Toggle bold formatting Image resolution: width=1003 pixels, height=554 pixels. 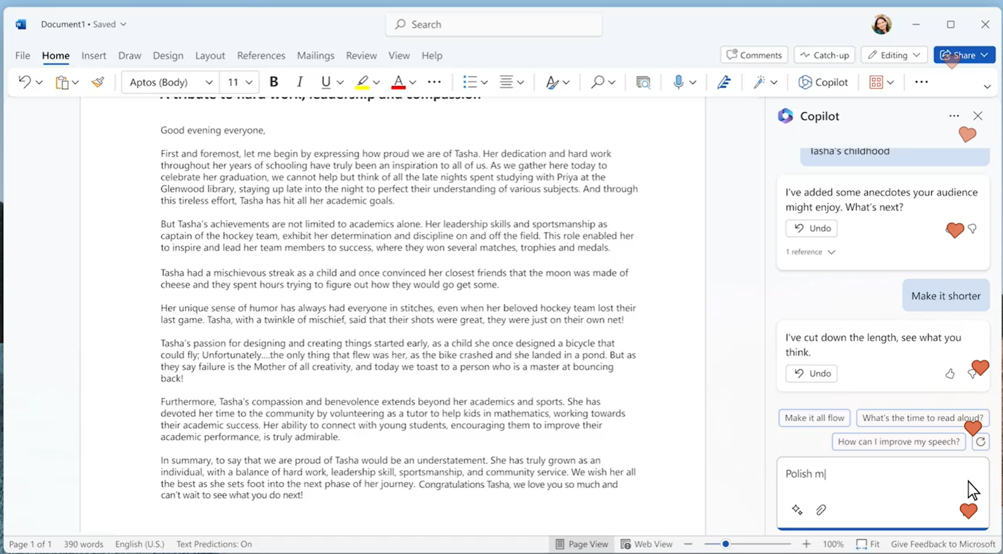coord(274,82)
